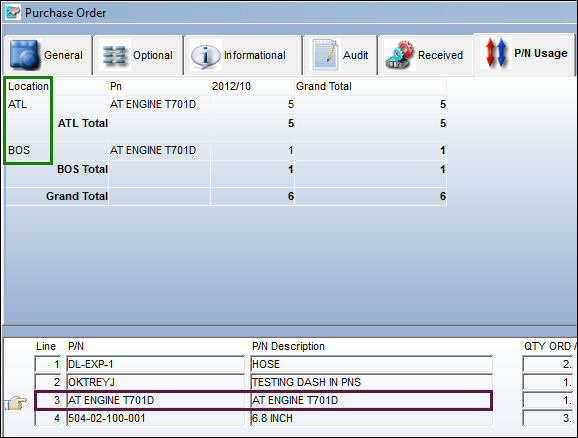Click AT ENGINE T701D in BOS row
578x438 pixels.
click(153, 150)
